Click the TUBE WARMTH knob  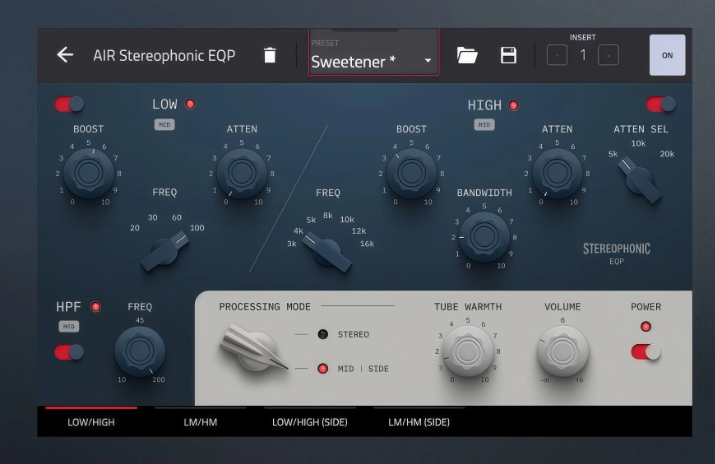[468, 351]
